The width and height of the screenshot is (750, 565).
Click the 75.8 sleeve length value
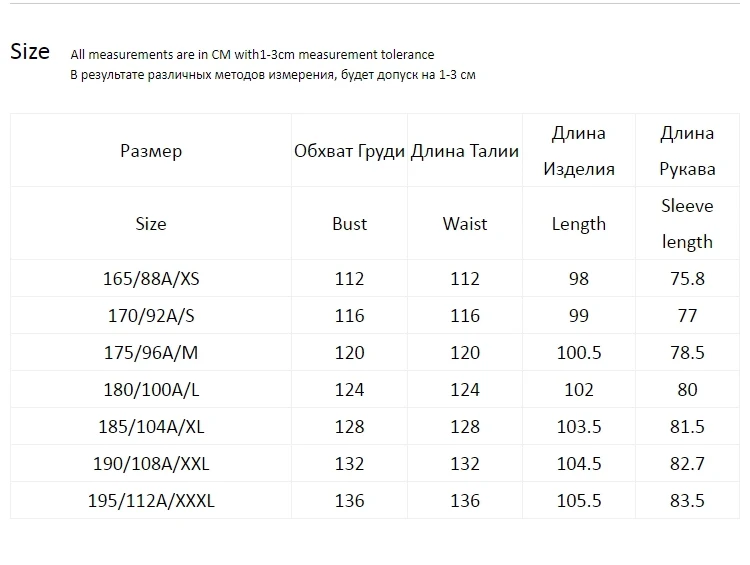click(687, 278)
